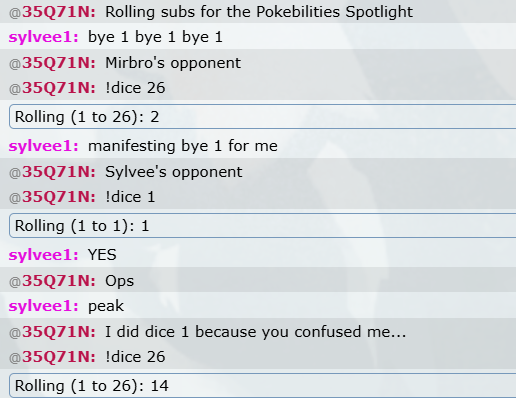Screen dimensions: 516x398
Task: Click the 'Sylvee's opponent' message text
Action: 174,172
